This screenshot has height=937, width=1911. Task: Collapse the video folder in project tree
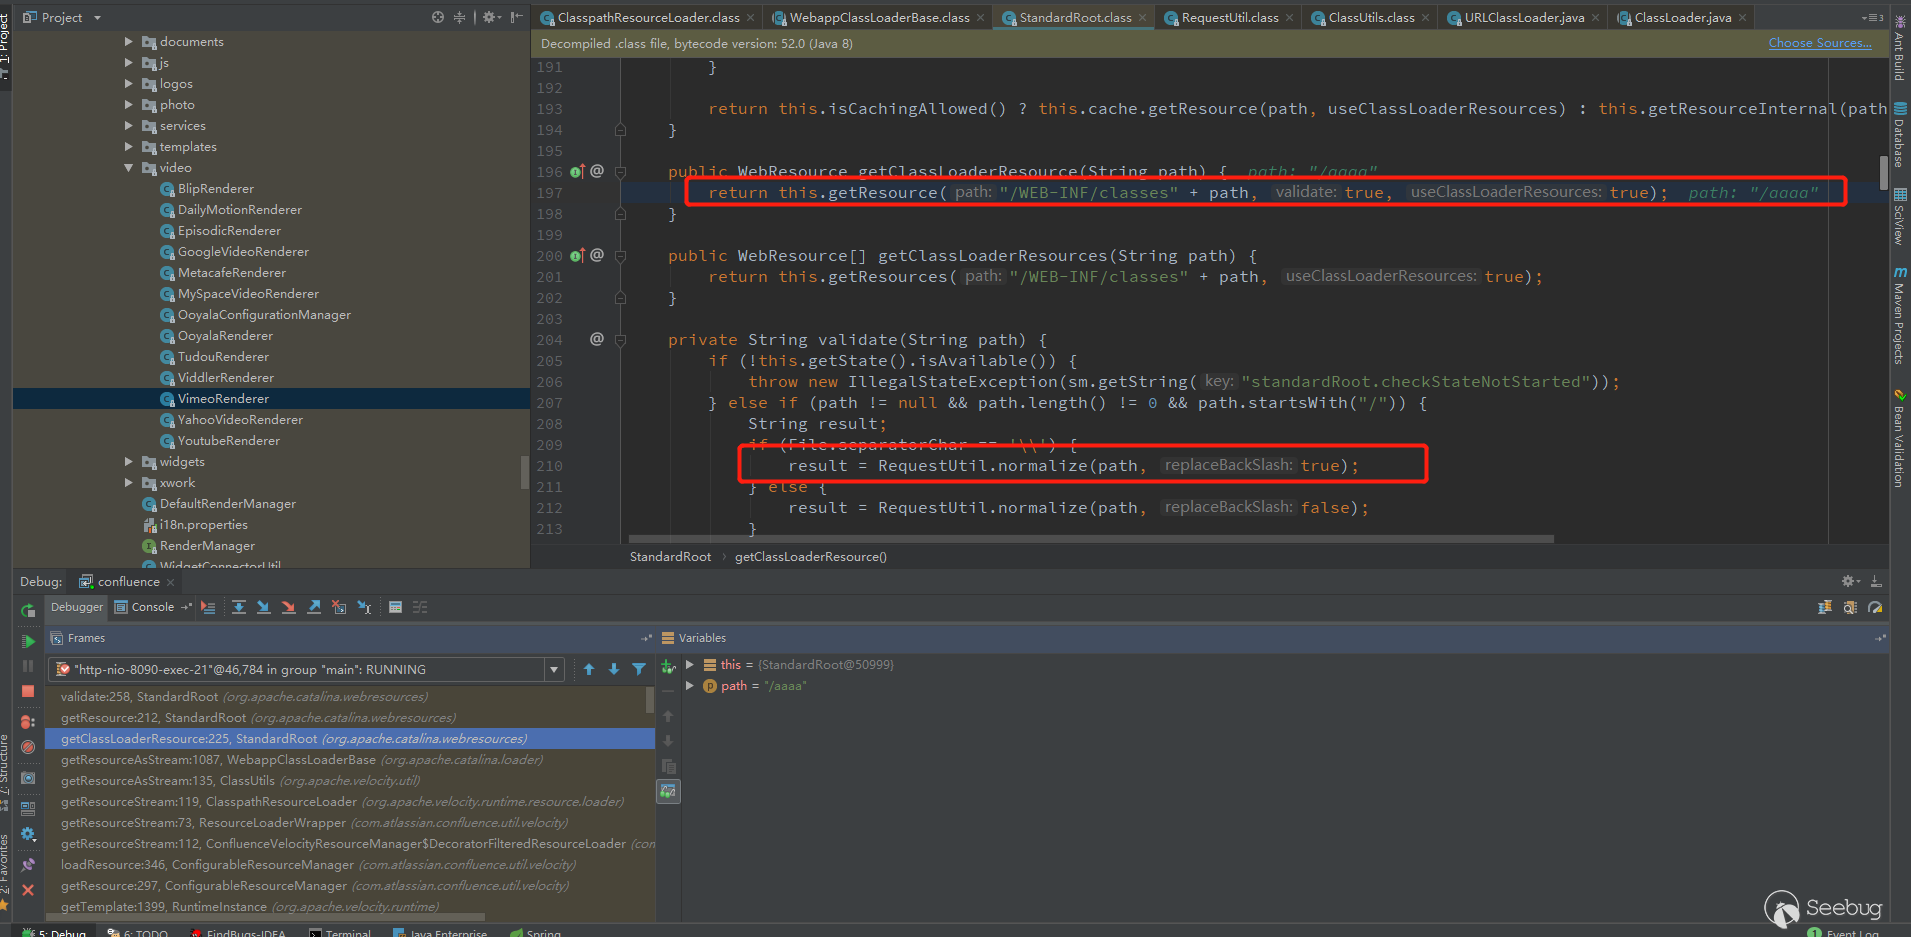click(128, 168)
